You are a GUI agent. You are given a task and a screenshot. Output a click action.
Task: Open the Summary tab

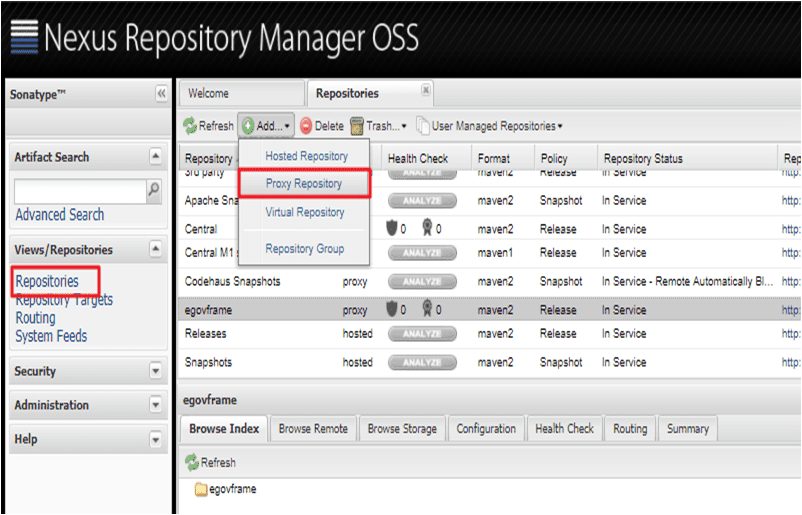click(x=687, y=429)
